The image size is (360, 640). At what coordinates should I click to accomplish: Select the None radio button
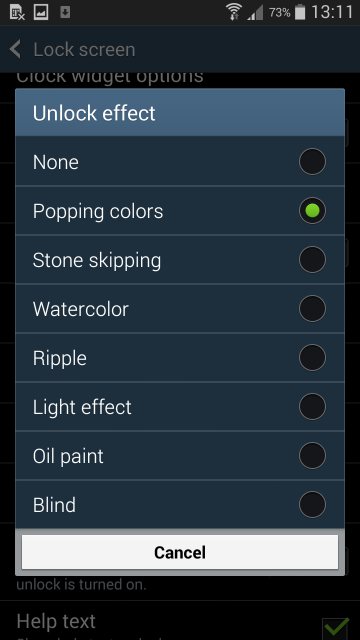click(312, 162)
